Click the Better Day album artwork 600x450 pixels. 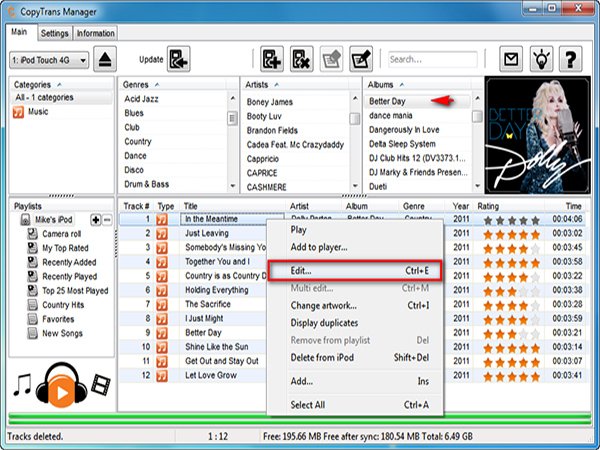tap(537, 135)
